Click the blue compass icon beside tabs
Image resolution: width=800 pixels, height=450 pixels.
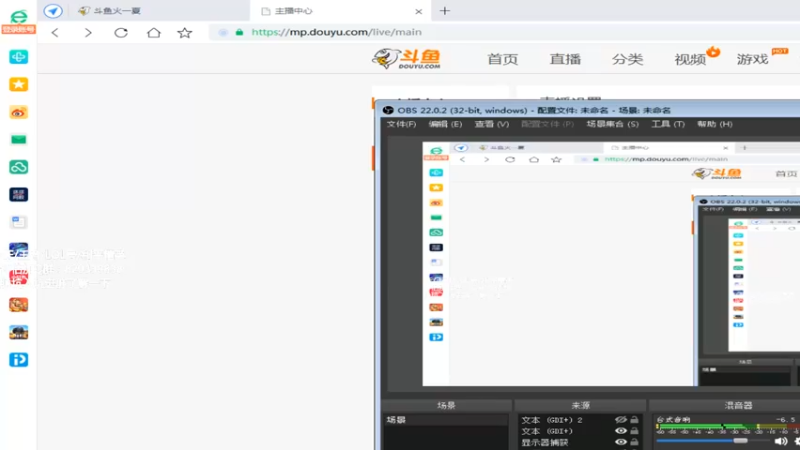pos(53,11)
